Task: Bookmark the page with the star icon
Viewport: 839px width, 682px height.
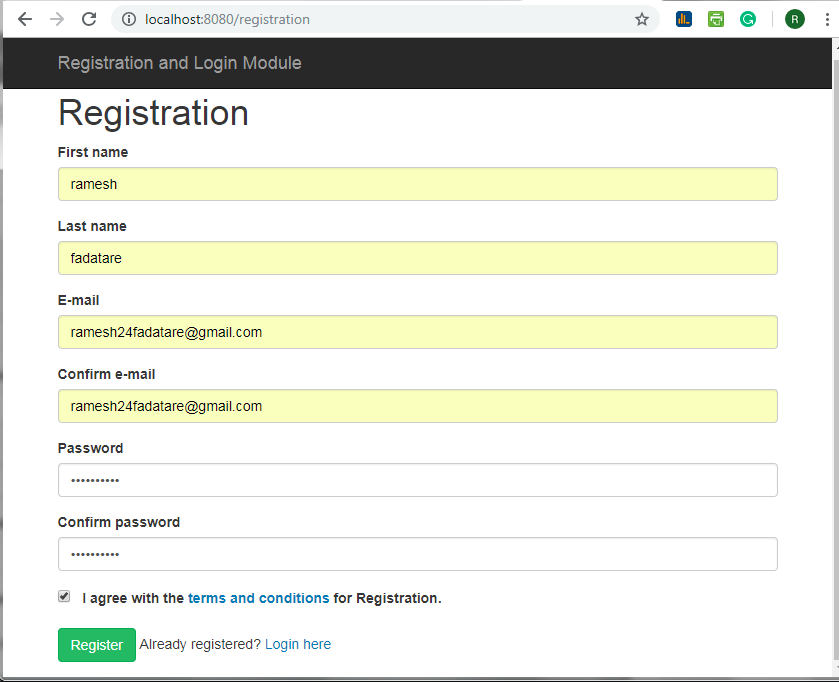Action: coord(641,19)
